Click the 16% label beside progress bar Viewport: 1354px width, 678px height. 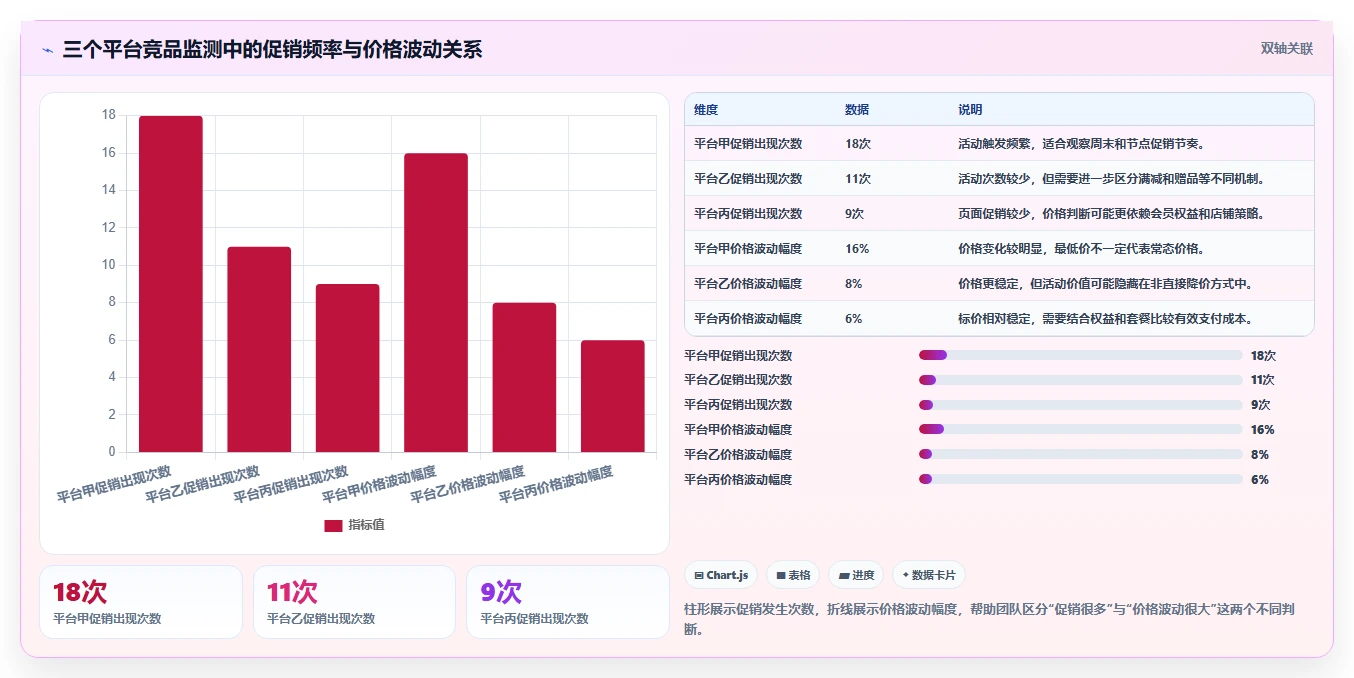pos(1262,430)
